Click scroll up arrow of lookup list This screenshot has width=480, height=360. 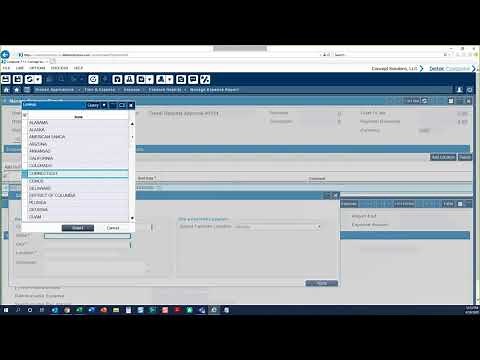(132, 124)
